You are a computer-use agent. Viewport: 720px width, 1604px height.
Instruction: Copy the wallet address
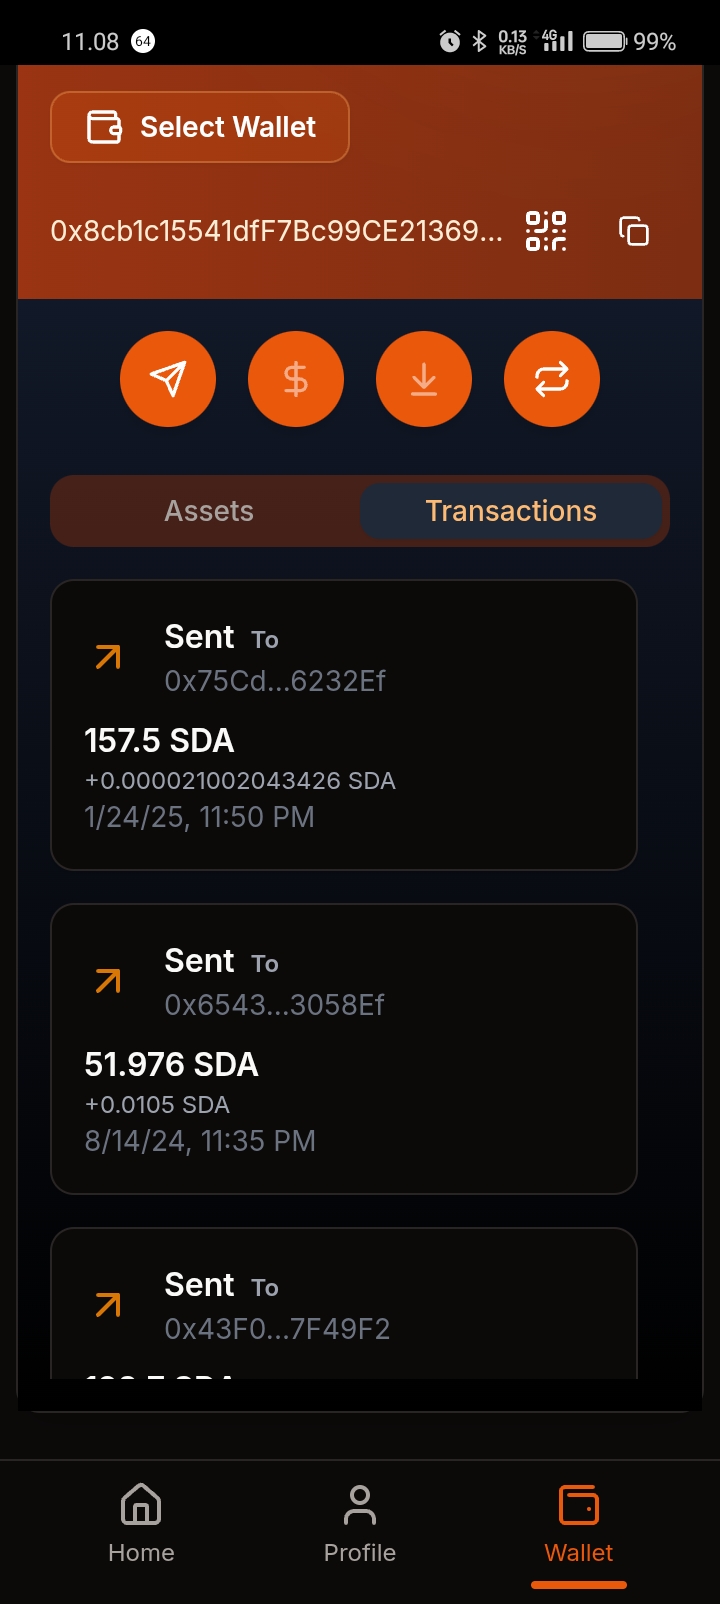pos(634,231)
